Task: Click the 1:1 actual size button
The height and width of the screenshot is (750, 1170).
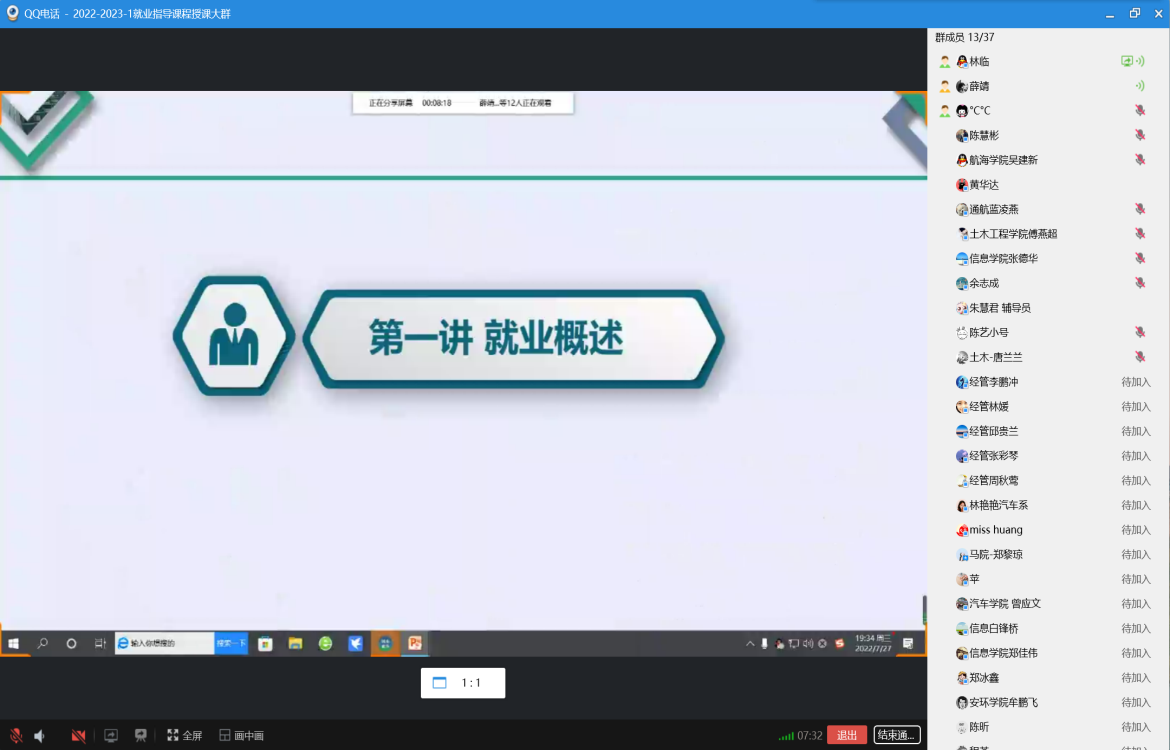Action: pos(462,683)
